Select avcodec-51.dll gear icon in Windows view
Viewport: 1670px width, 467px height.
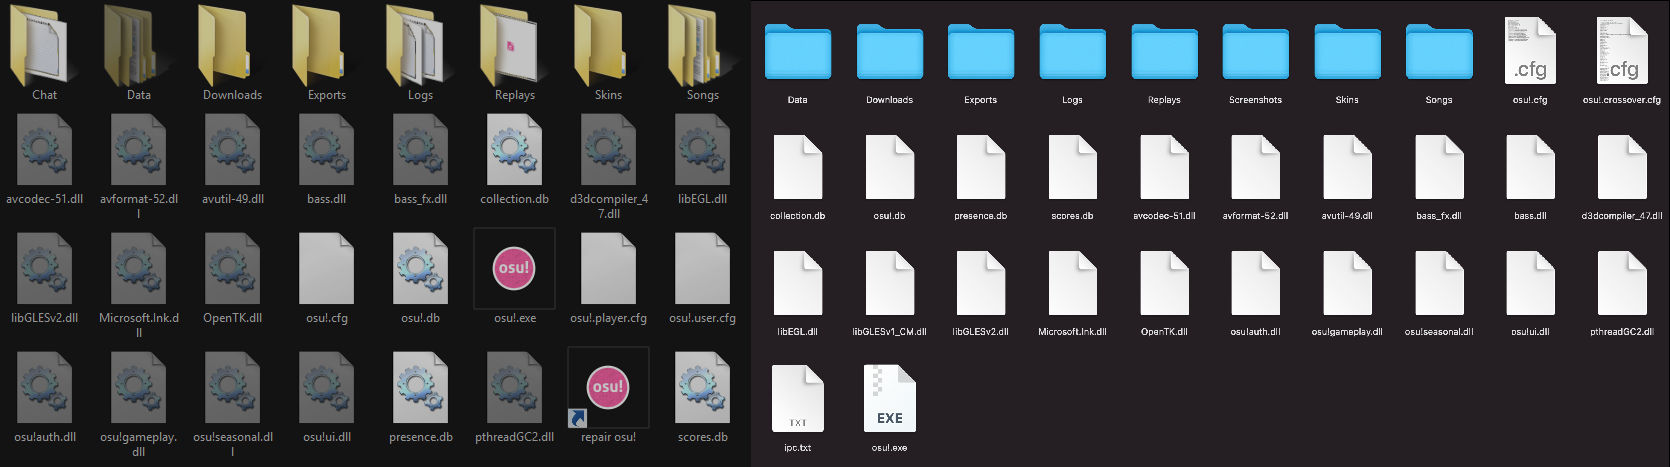point(45,150)
